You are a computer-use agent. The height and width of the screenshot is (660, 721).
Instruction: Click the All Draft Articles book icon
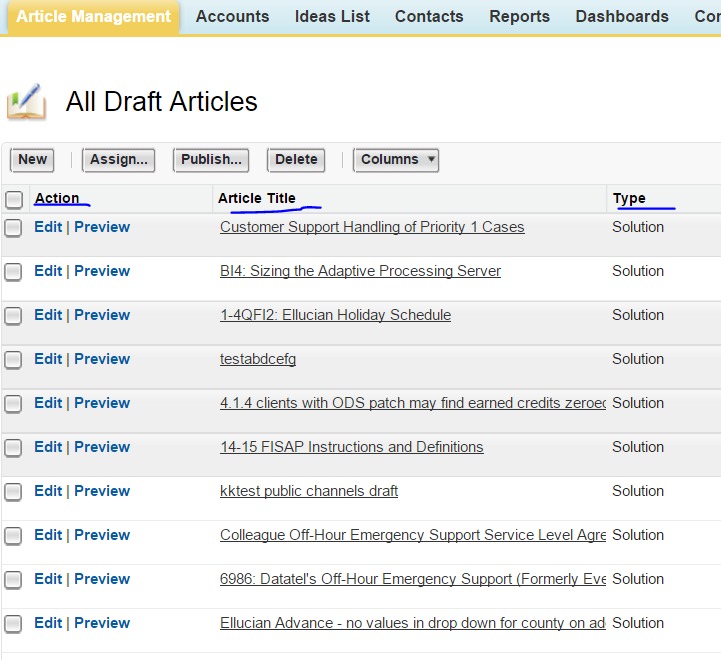tap(26, 102)
